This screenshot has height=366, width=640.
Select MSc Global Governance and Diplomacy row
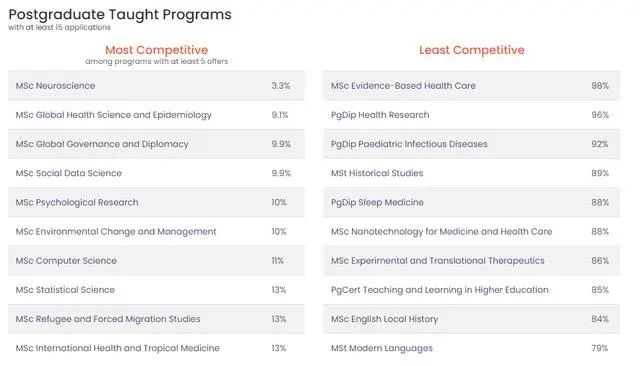(156, 144)
